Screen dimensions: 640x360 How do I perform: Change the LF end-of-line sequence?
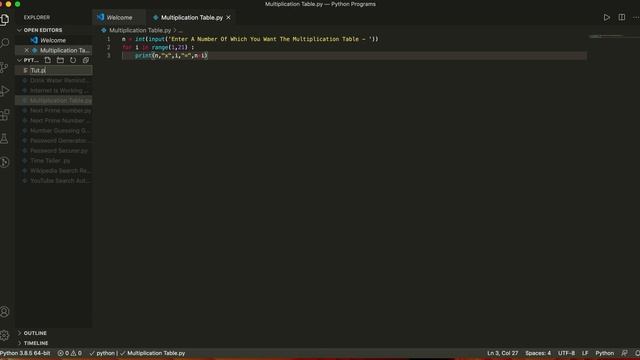(585, 353)
